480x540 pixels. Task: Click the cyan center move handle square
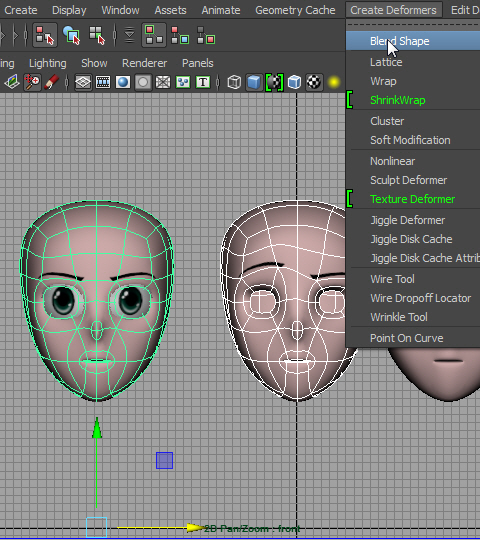pos(96,527)
